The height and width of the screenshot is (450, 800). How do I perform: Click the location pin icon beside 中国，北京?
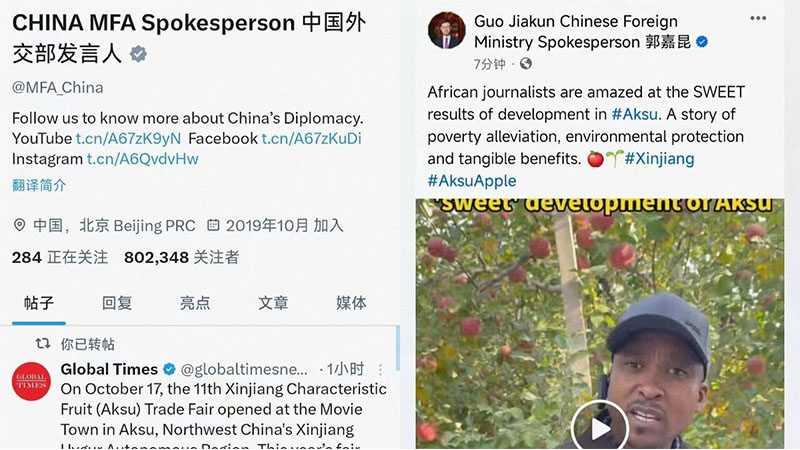(19, 225)
